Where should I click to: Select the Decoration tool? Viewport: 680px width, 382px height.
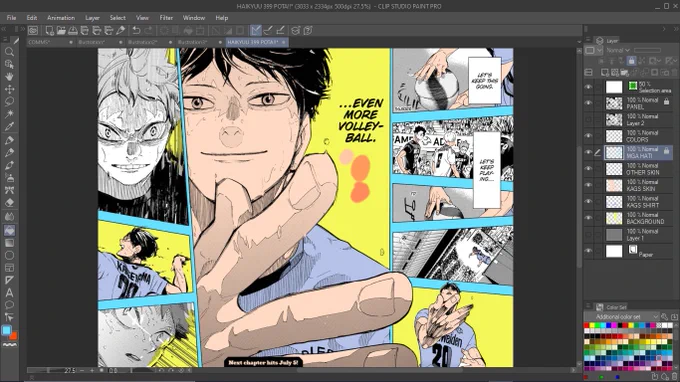[9, 190]
